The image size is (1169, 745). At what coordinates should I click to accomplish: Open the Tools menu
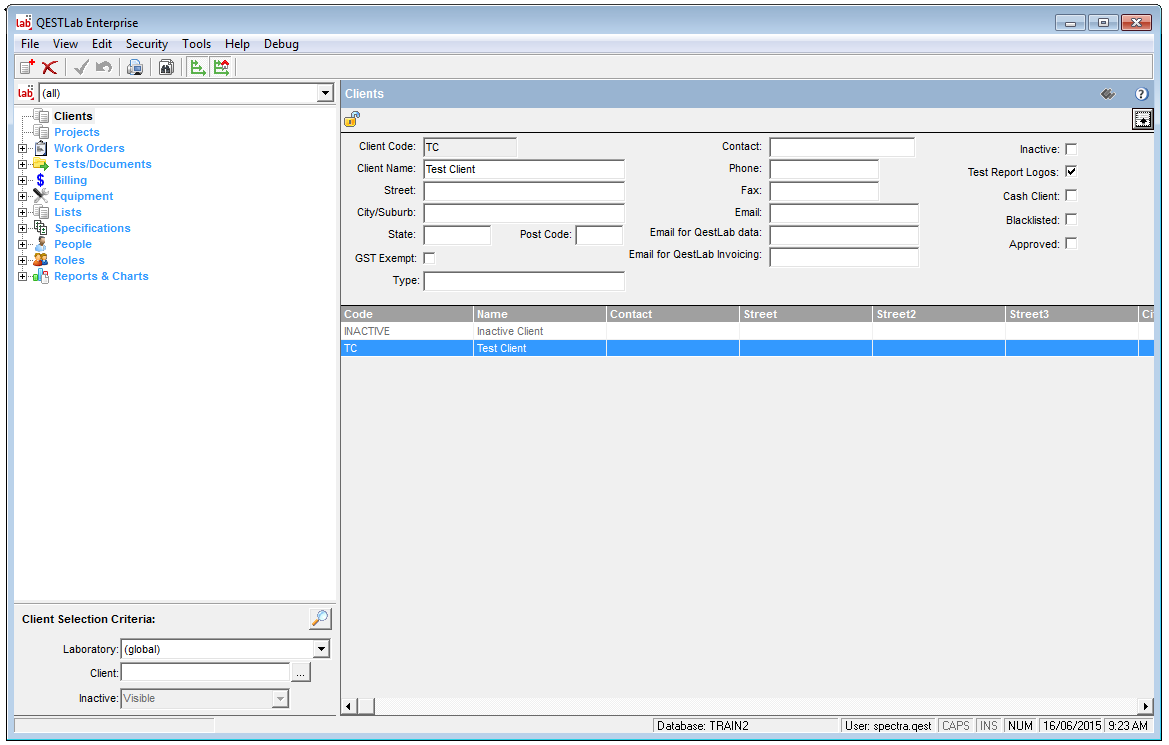[x=196, y=44]
